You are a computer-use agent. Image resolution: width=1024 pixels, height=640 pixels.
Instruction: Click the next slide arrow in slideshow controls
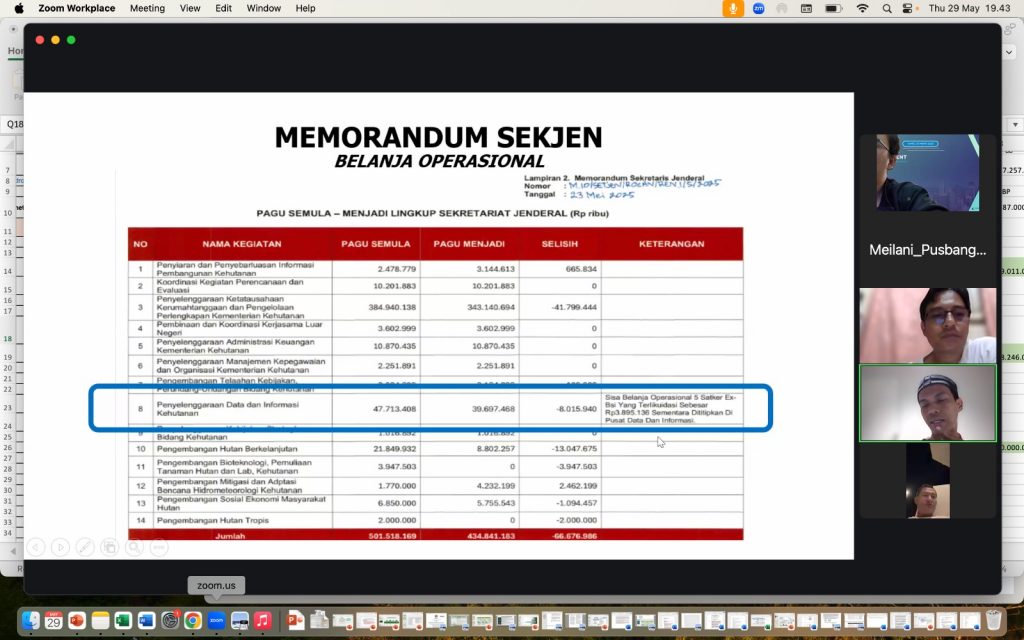pyautogui.click(x=60, y=547)
